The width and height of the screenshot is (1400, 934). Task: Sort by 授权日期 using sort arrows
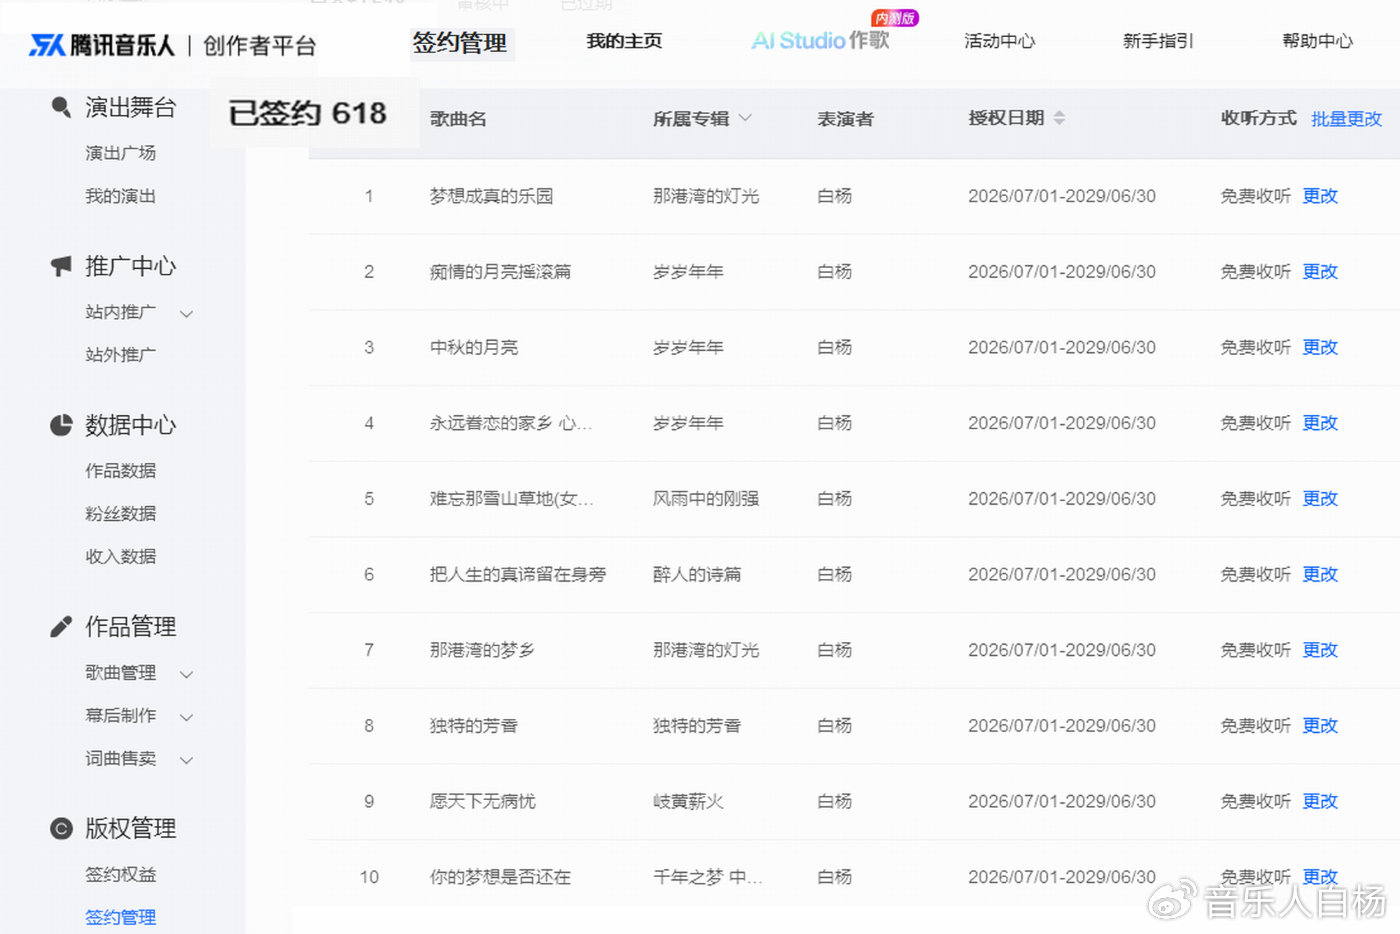click(x=1059, y=118)
